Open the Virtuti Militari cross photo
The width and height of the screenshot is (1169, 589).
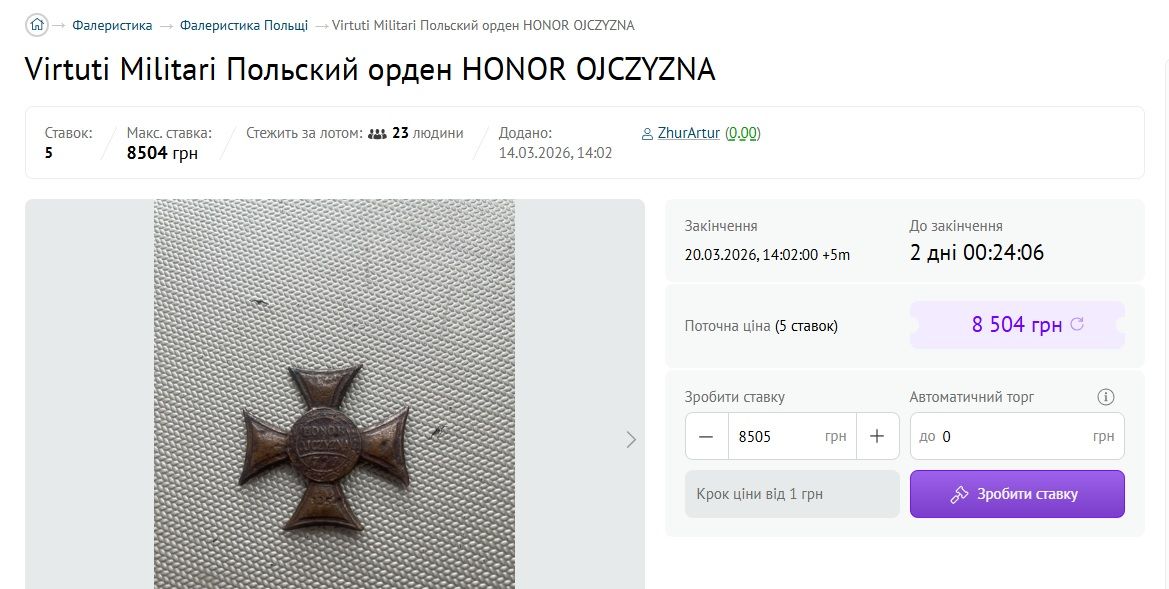[x=335, y=394]
